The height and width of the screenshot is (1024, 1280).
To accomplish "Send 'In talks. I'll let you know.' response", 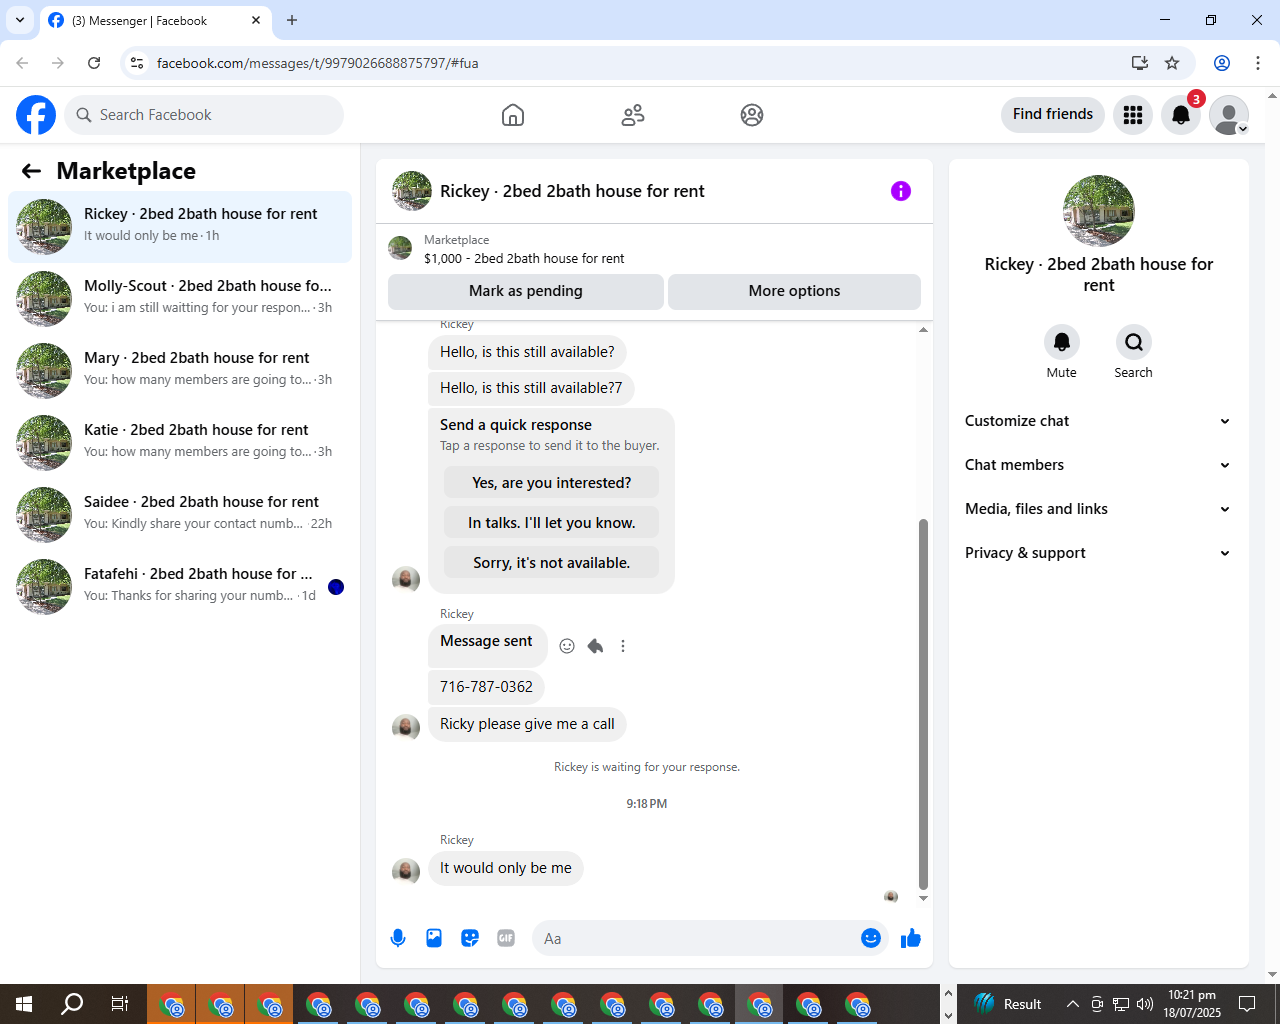I will coord(552,523).
